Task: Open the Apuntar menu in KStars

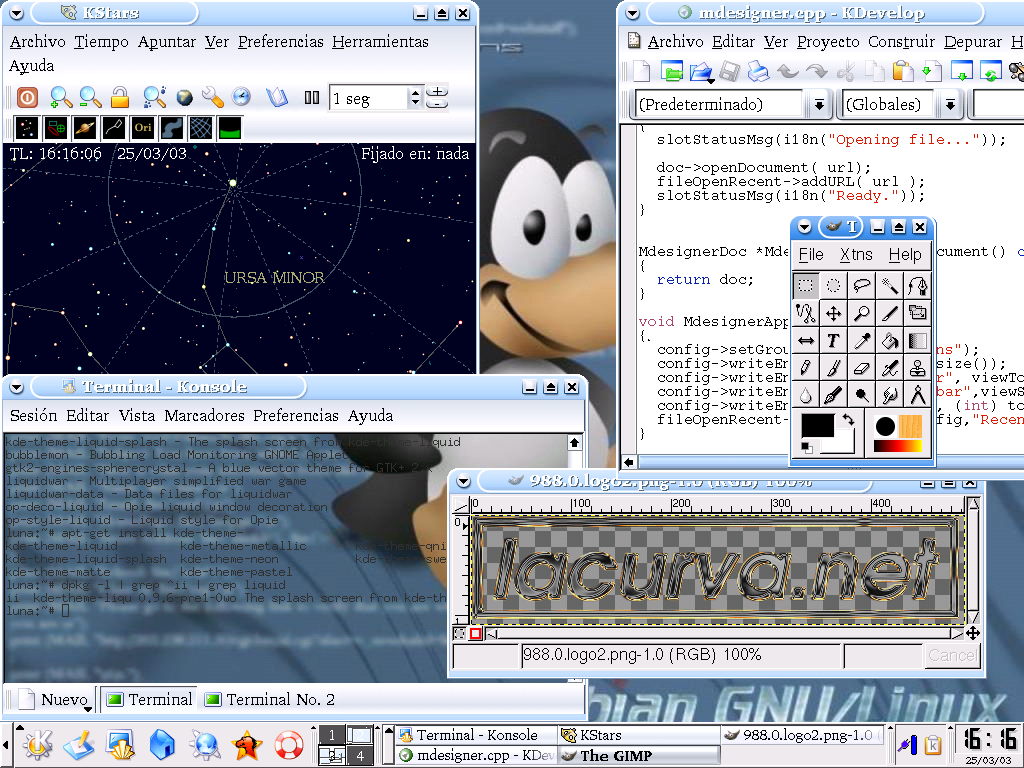Action: [x=167, y=42]
